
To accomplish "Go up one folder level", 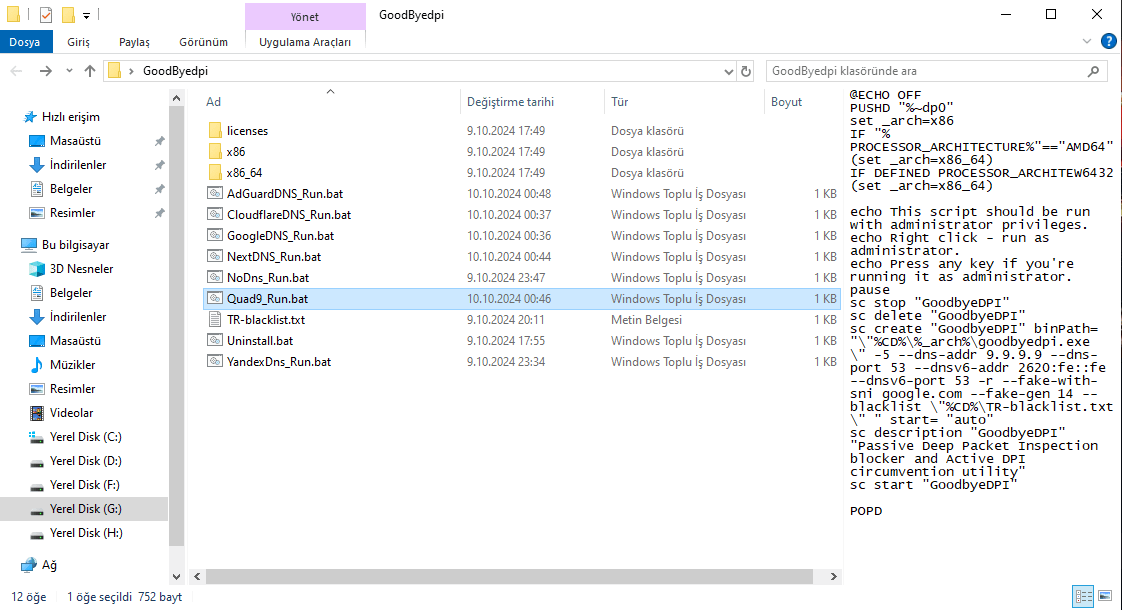I will (89, 71).
